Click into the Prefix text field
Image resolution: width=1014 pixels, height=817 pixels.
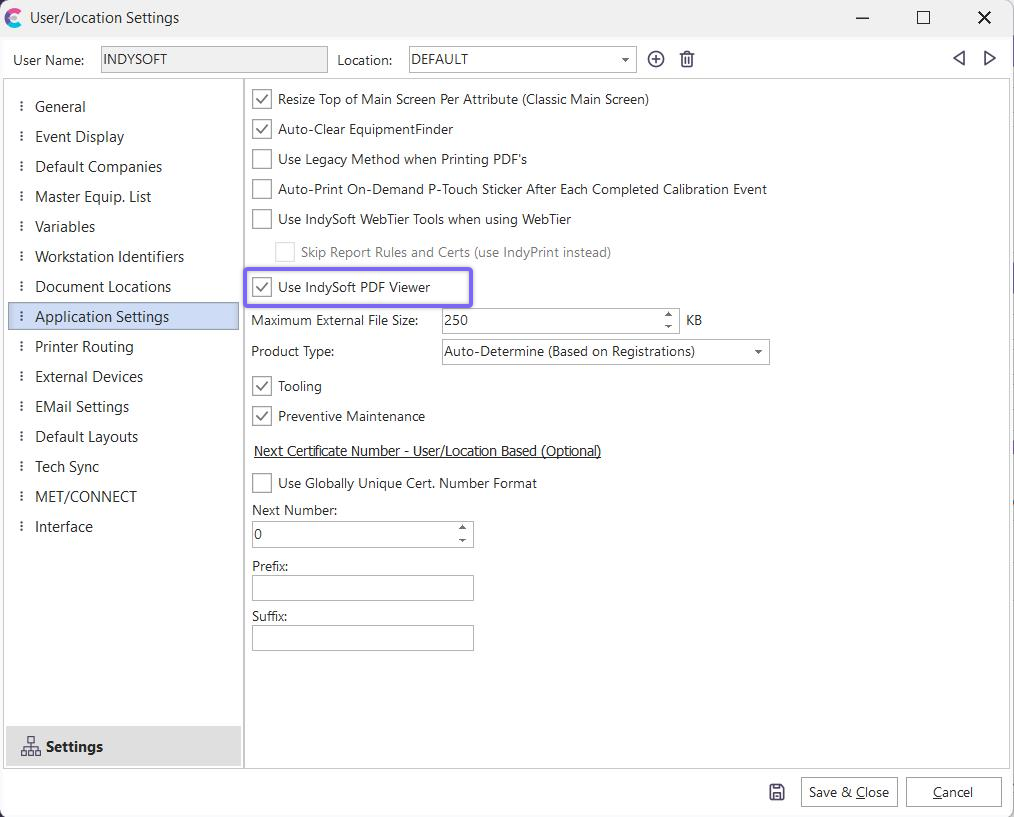[362, 588]
